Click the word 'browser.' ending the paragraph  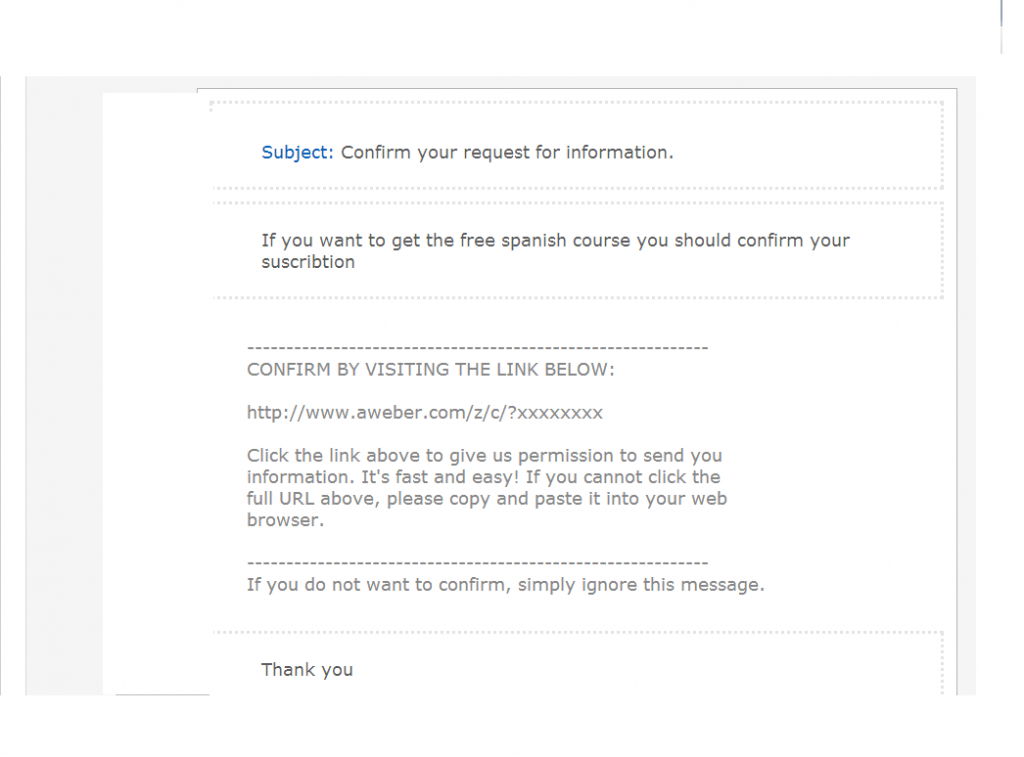285,521
